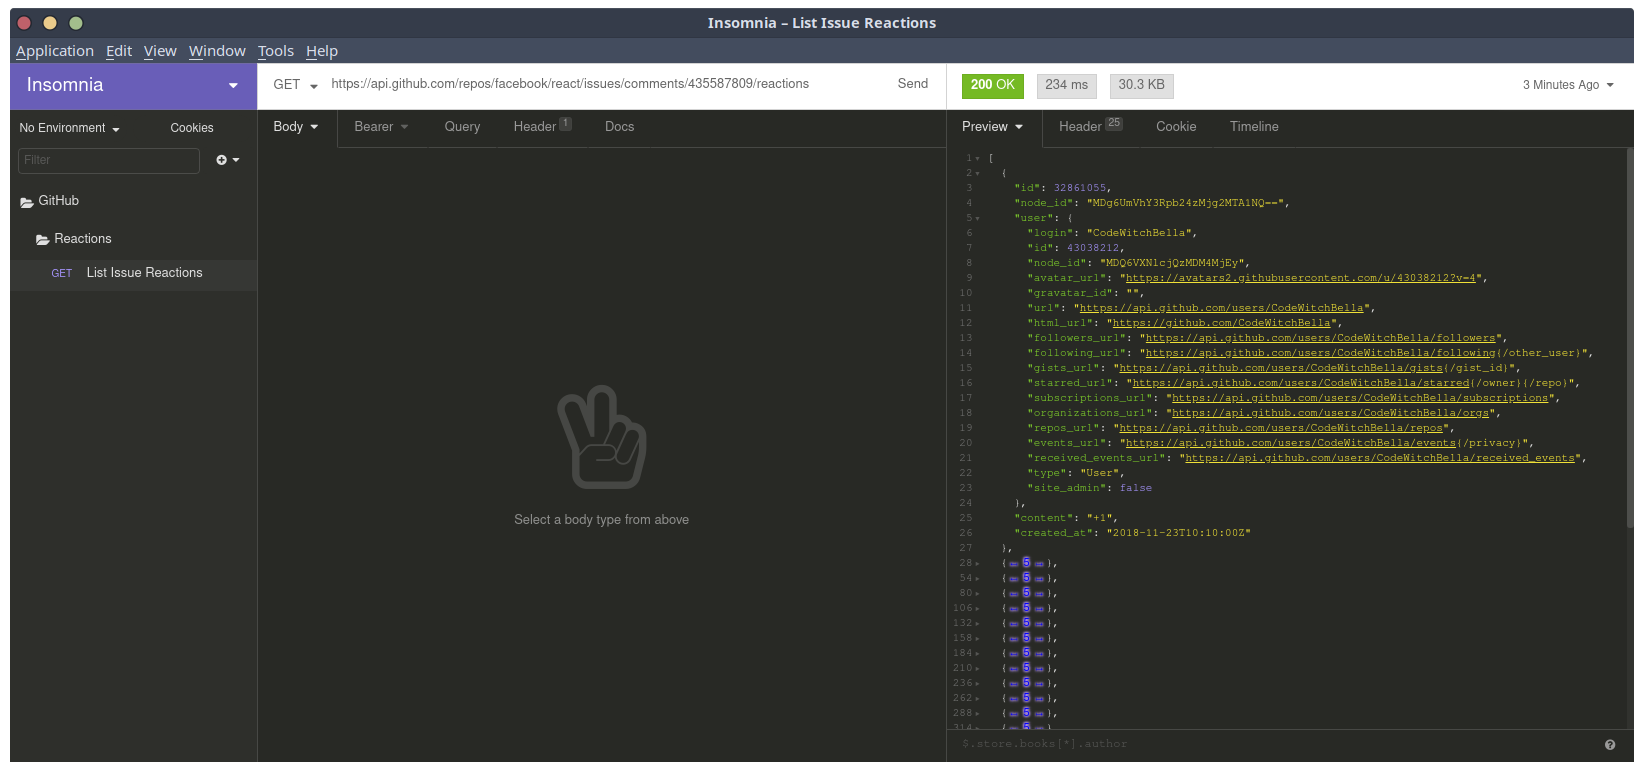1644x772 pixels.
Task: Collapse the object at line 2
Action: pyautogui.click(x=978, y=173)
